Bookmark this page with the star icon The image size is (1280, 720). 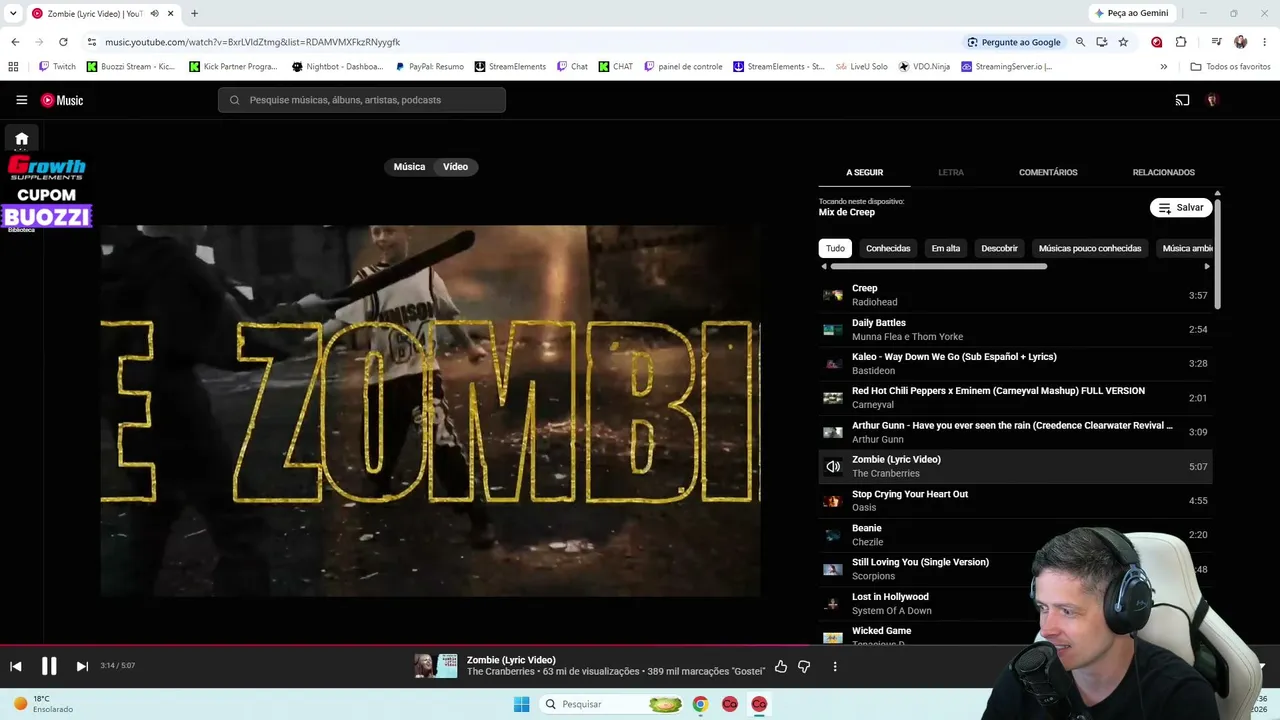1123,42
